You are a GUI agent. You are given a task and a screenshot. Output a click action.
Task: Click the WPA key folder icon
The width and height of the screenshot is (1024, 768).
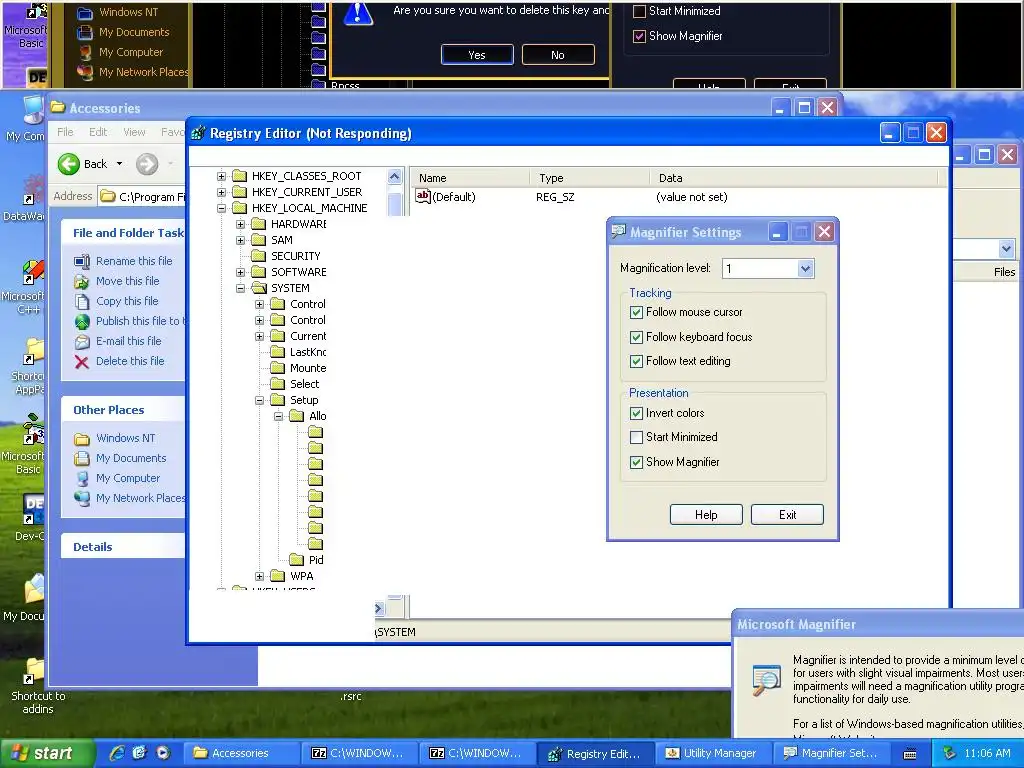click(278, 576)
